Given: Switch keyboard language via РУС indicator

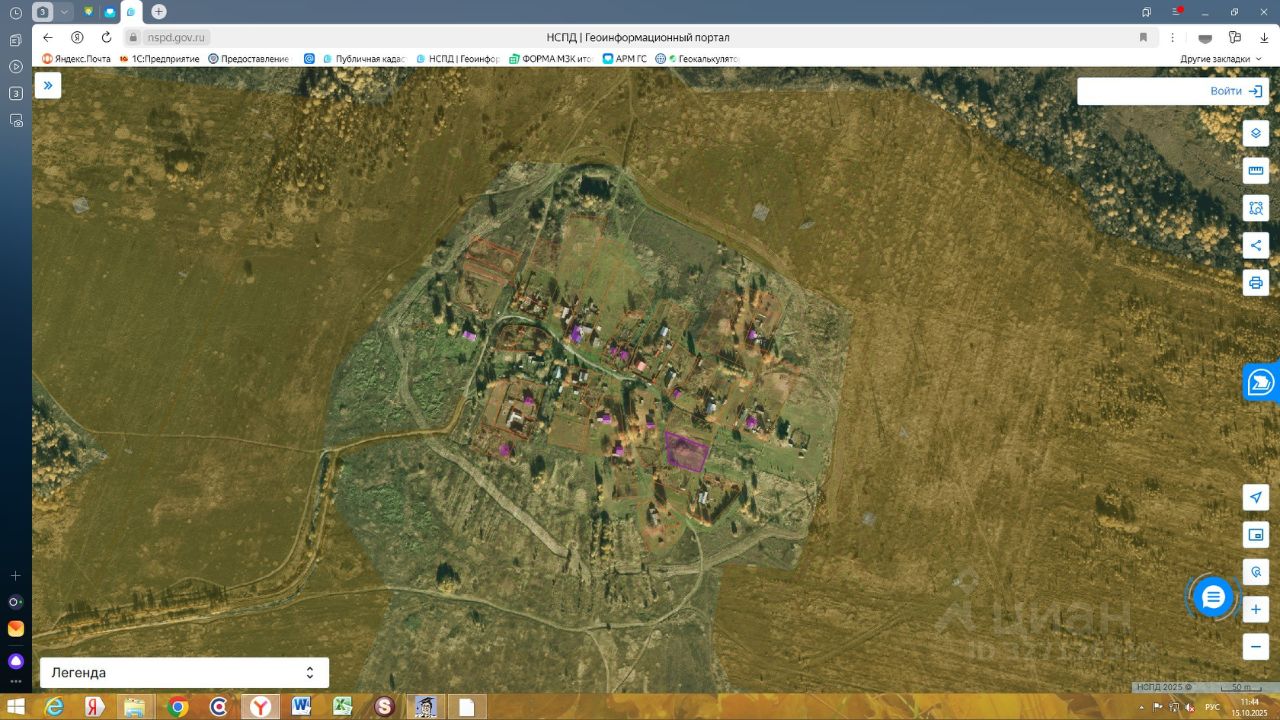Looking at the screenshot, I should coord(1213,707).
